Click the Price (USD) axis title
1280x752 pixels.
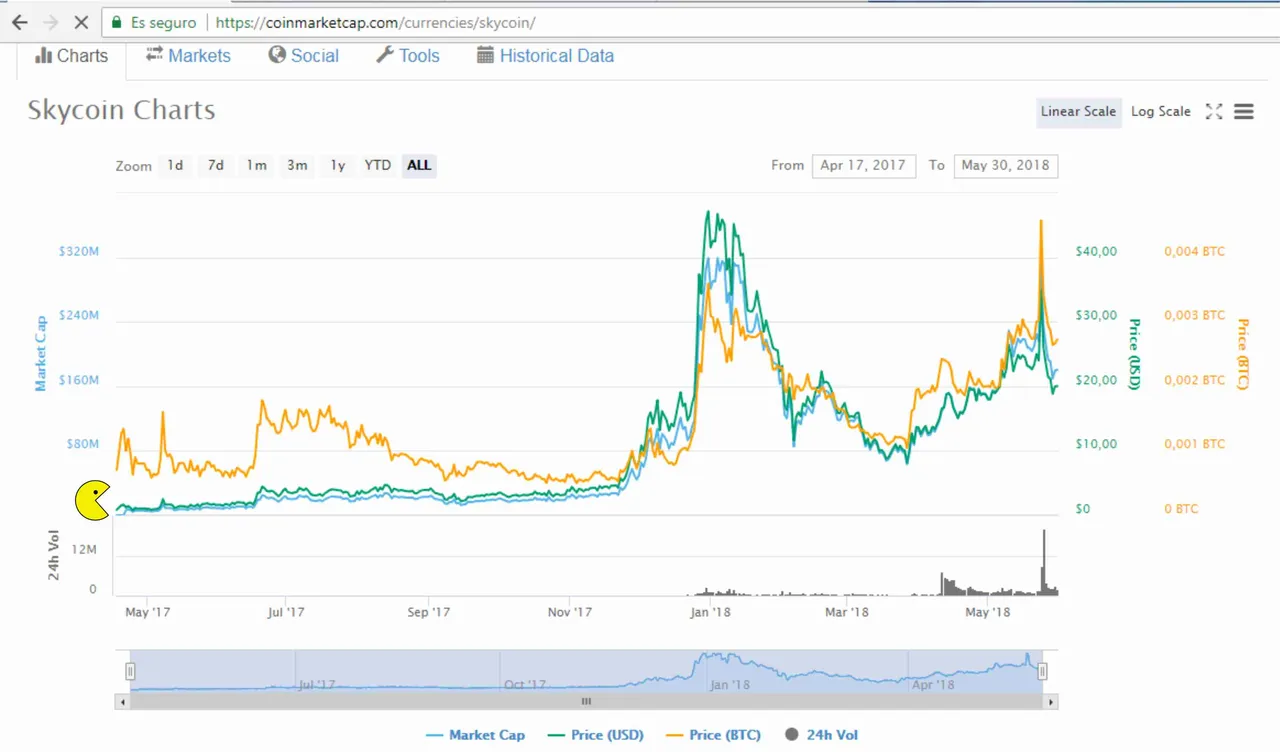click(x=1135, y=354)
